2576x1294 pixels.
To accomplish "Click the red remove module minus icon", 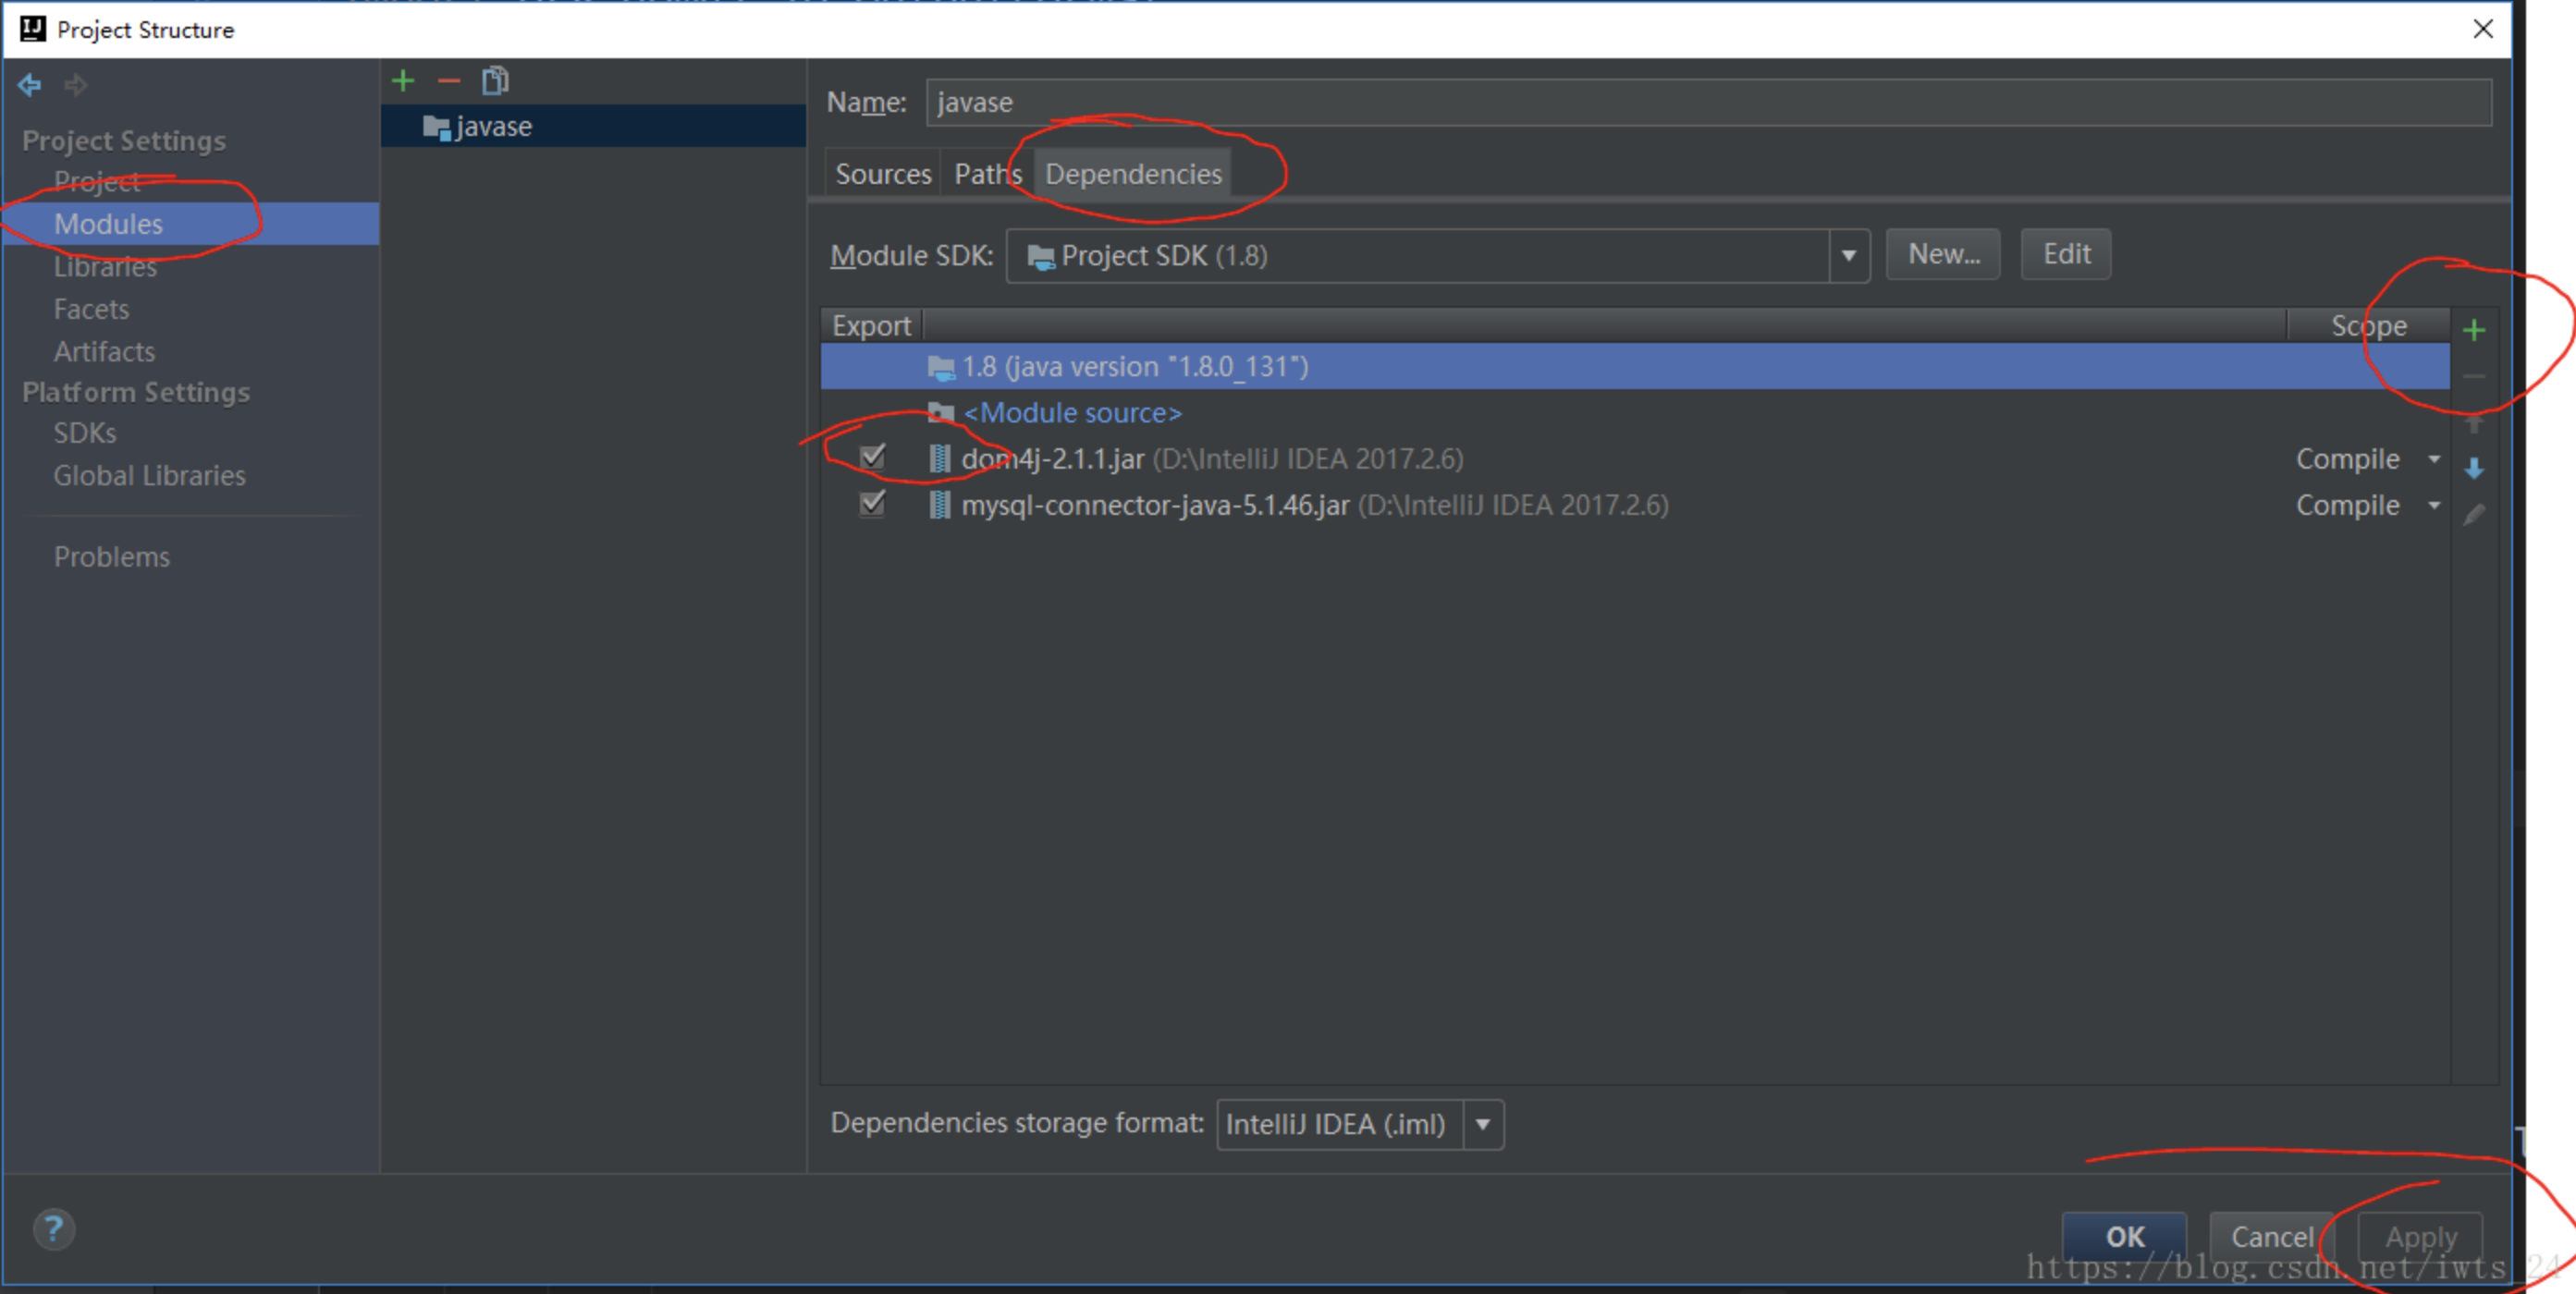I will [x=449, y=81].
